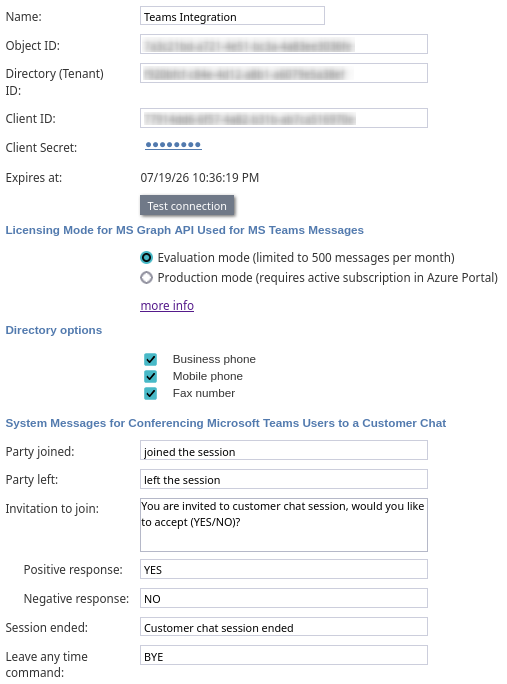Click the Evaluation mode label text
The width and height of the screenshot is (507, 684).
click(x=306, y=258)
